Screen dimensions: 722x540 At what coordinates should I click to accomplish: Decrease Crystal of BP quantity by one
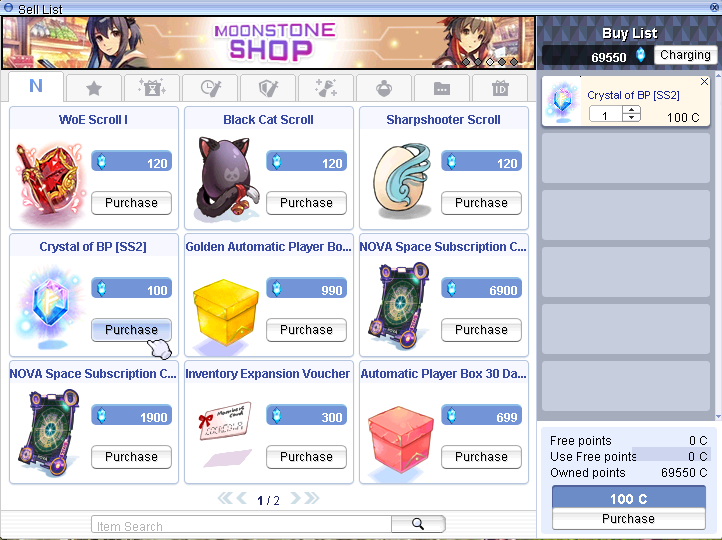click(x=631, y=117)
